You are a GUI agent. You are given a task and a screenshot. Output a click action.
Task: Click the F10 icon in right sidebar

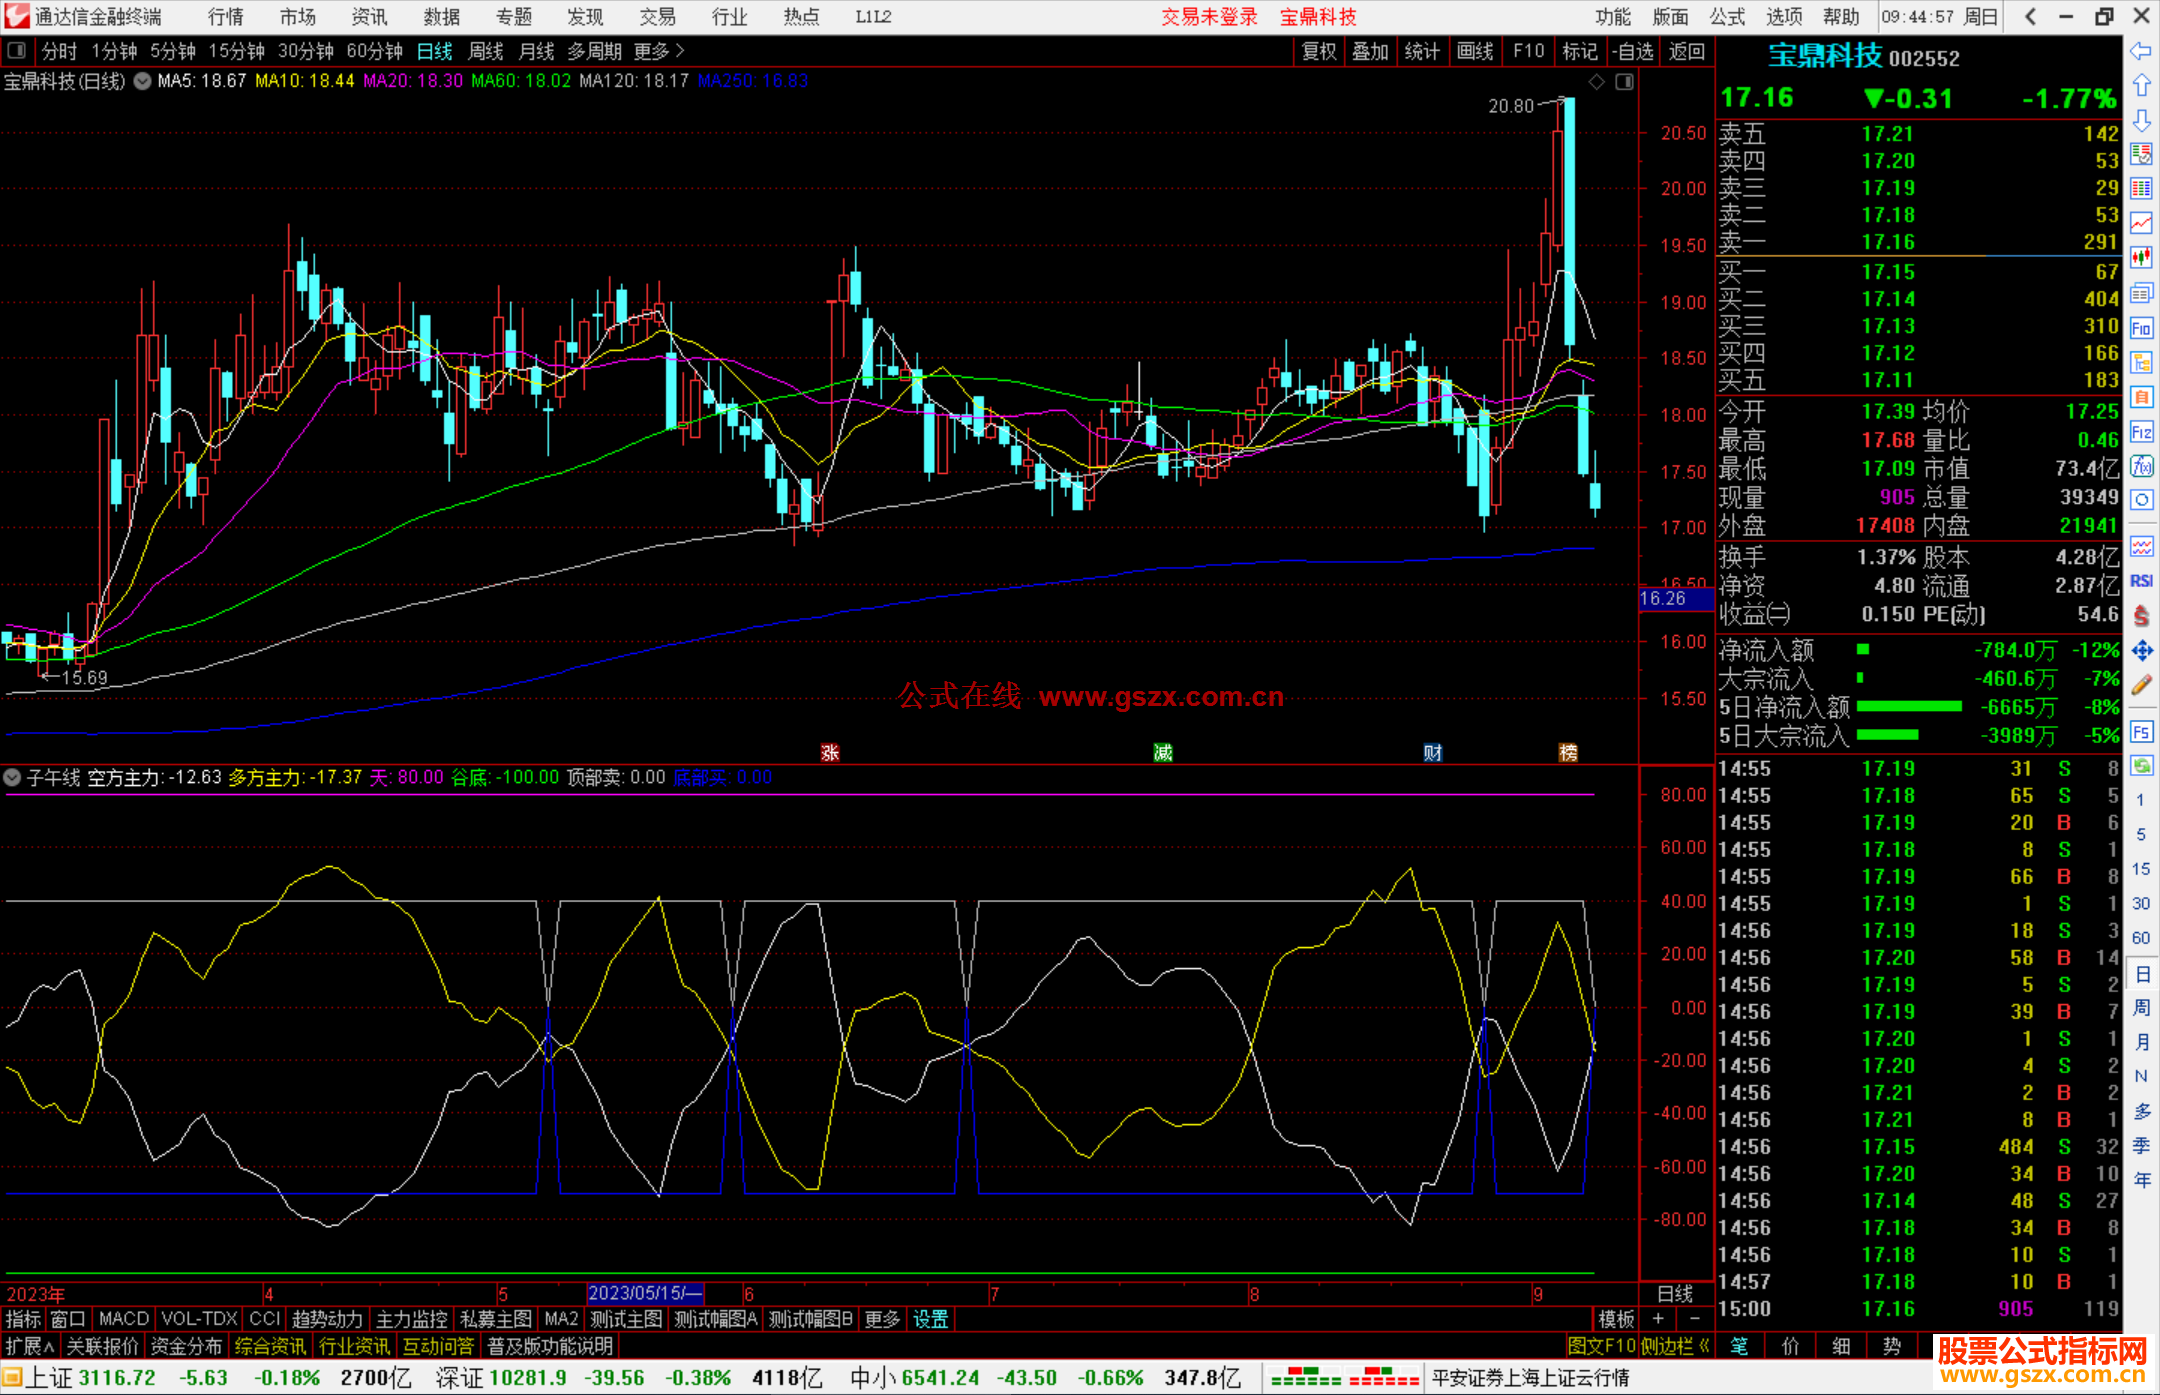tap(2141, 329)
